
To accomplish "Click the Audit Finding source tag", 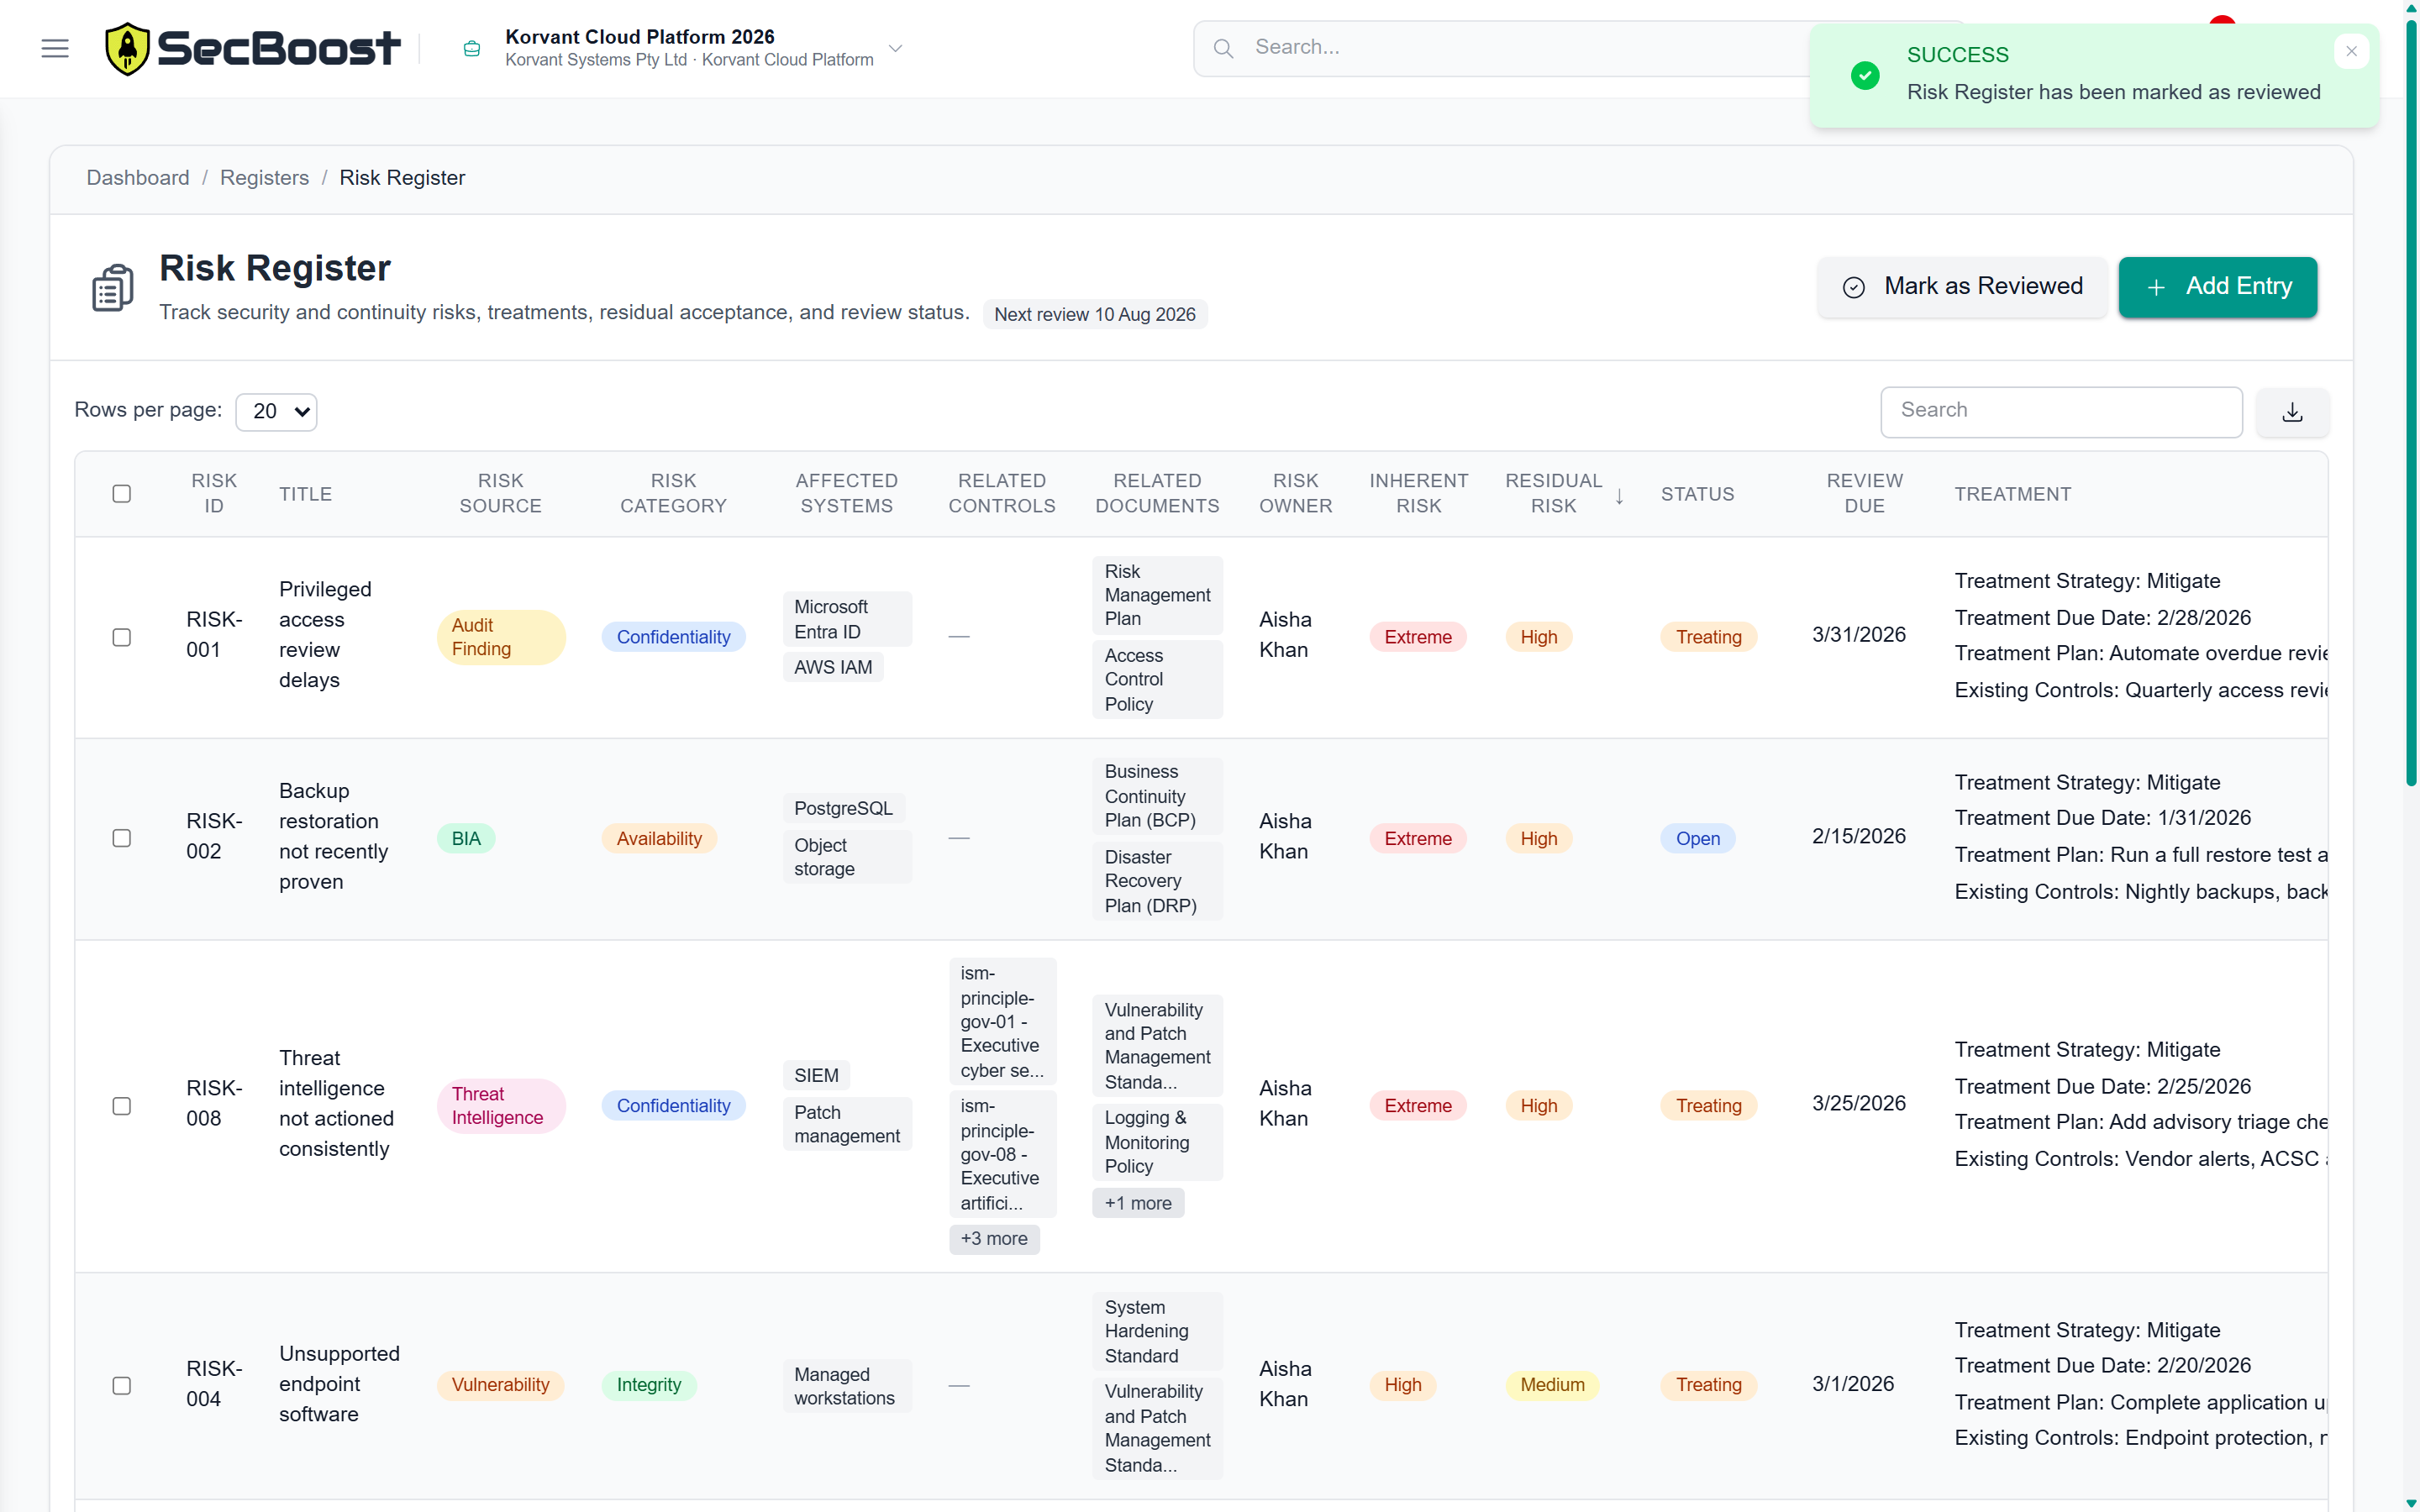I will click(x=501, y=637).
